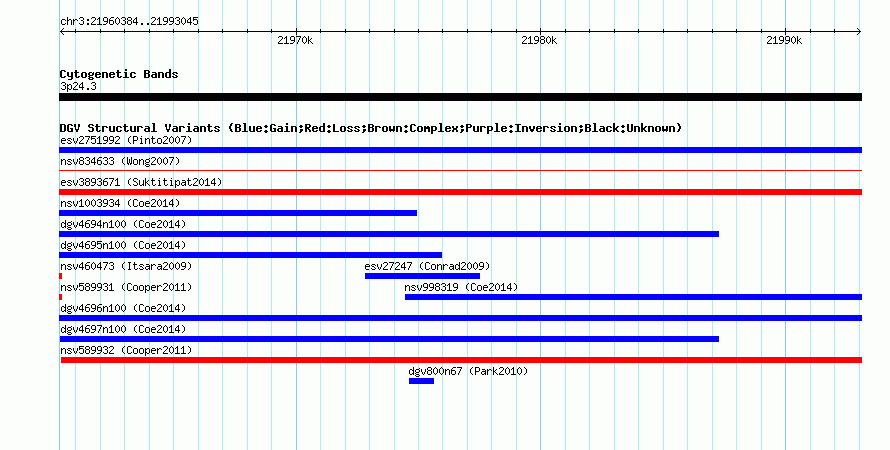890x450 pixels.
Task: Click the esv2751992 (Pinto2007) variant label
Action: 126,140
